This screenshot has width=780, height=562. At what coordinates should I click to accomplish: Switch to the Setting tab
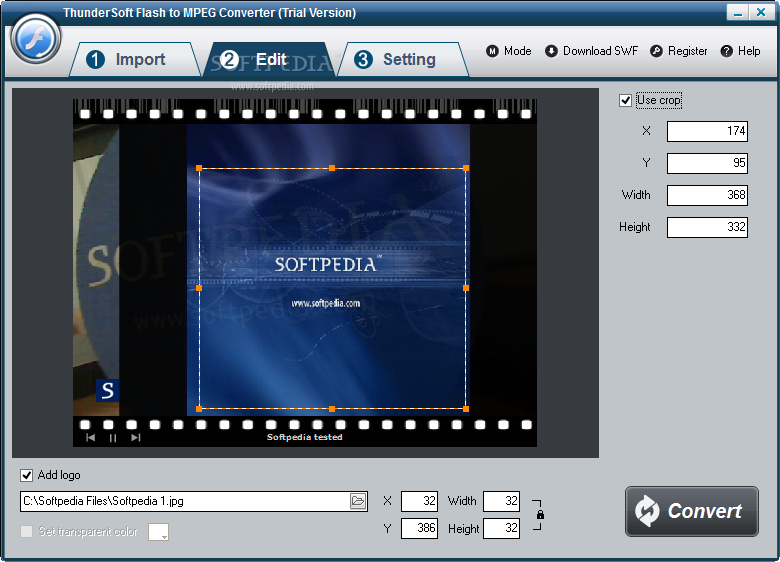tap(402, 60)
